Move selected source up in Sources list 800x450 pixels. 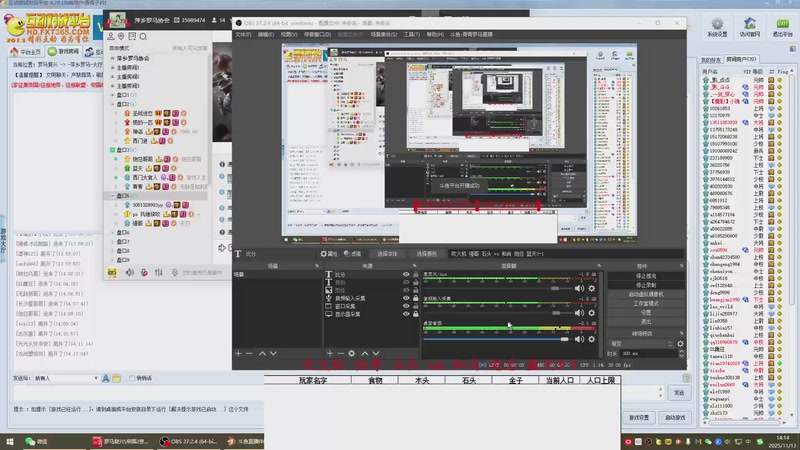pyautogui.click(x=365, y=353)
